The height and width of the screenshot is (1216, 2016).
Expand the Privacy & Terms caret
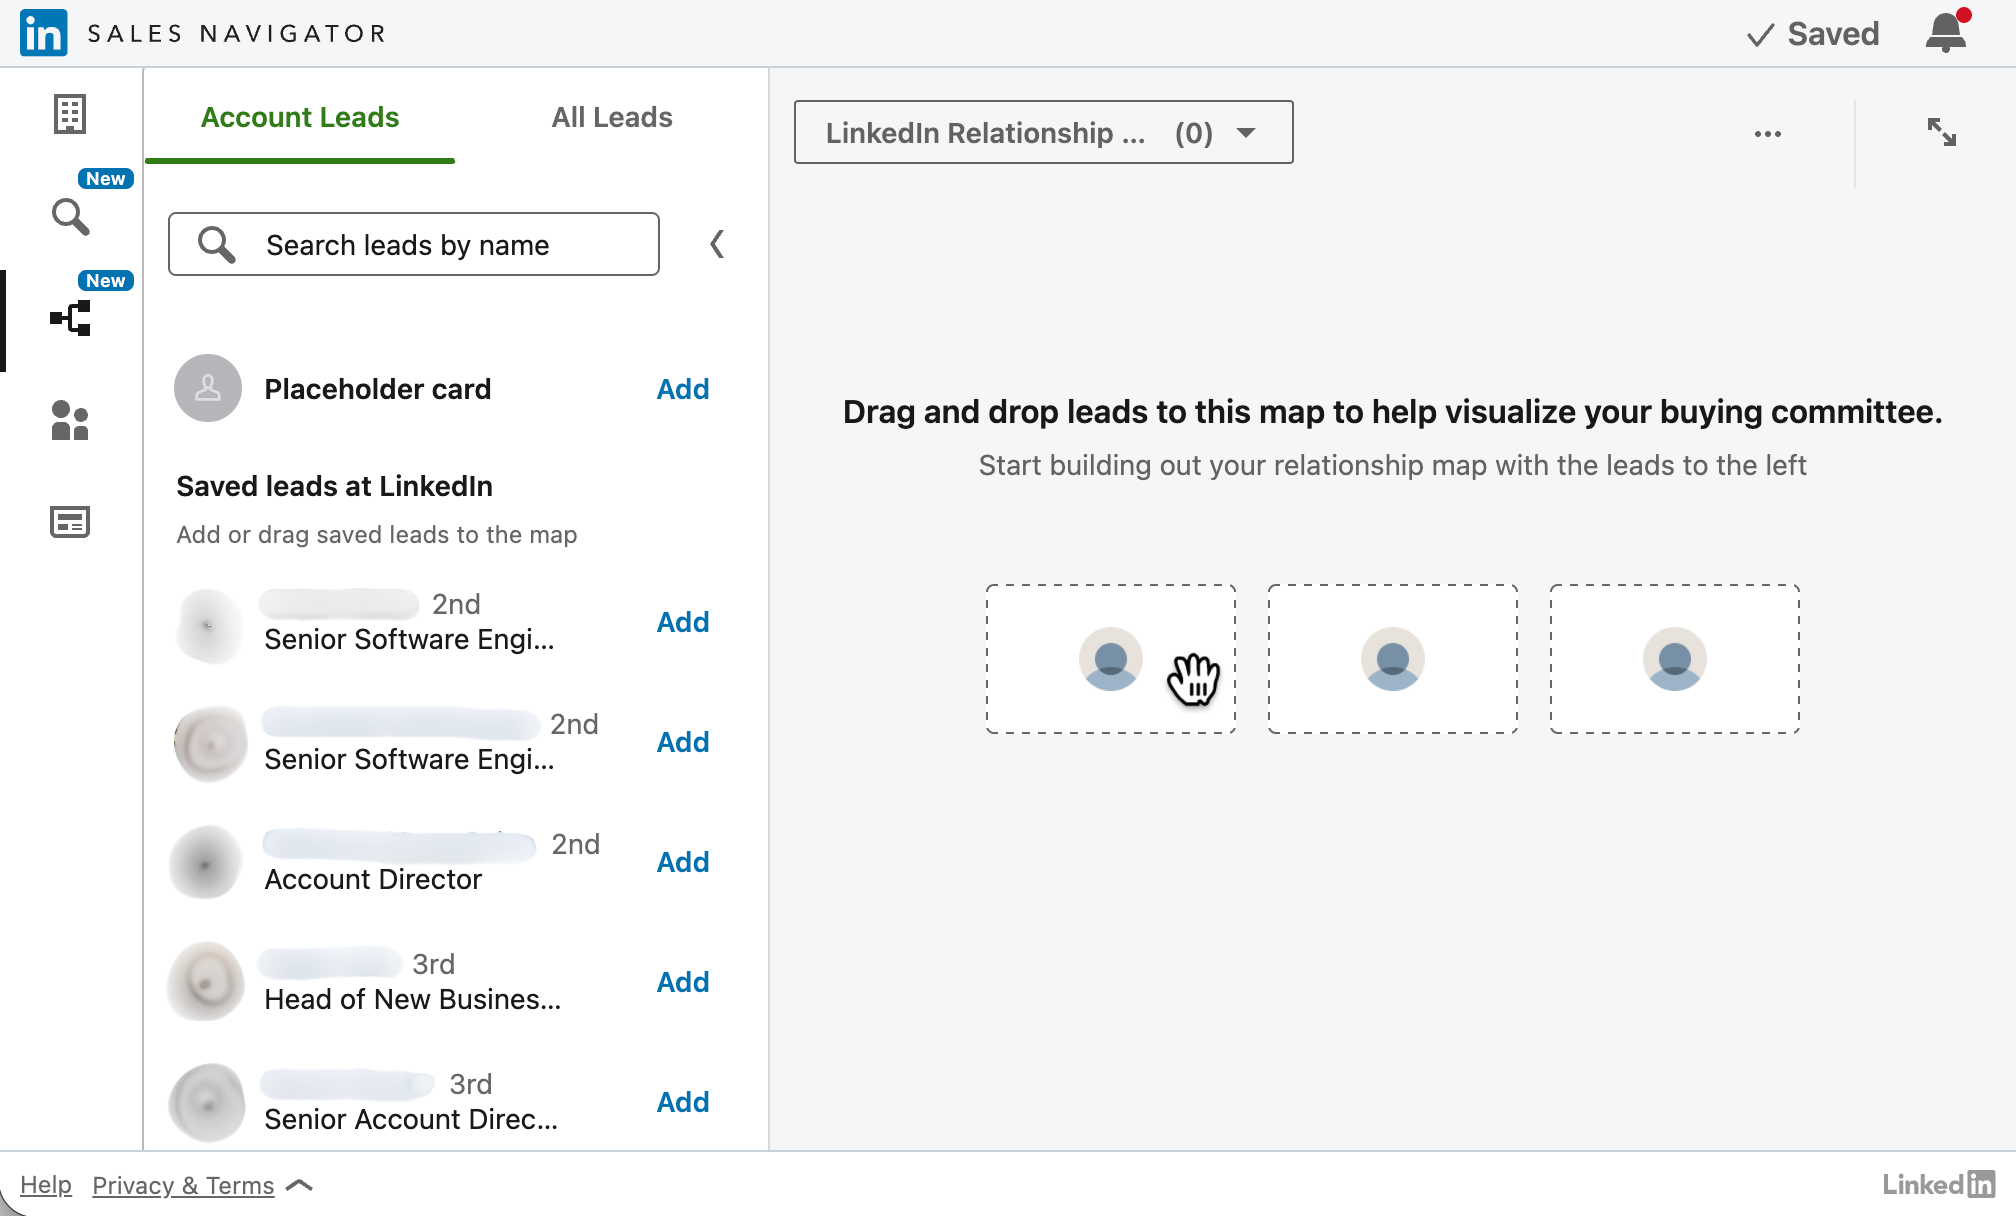(x=299, y=1185)
